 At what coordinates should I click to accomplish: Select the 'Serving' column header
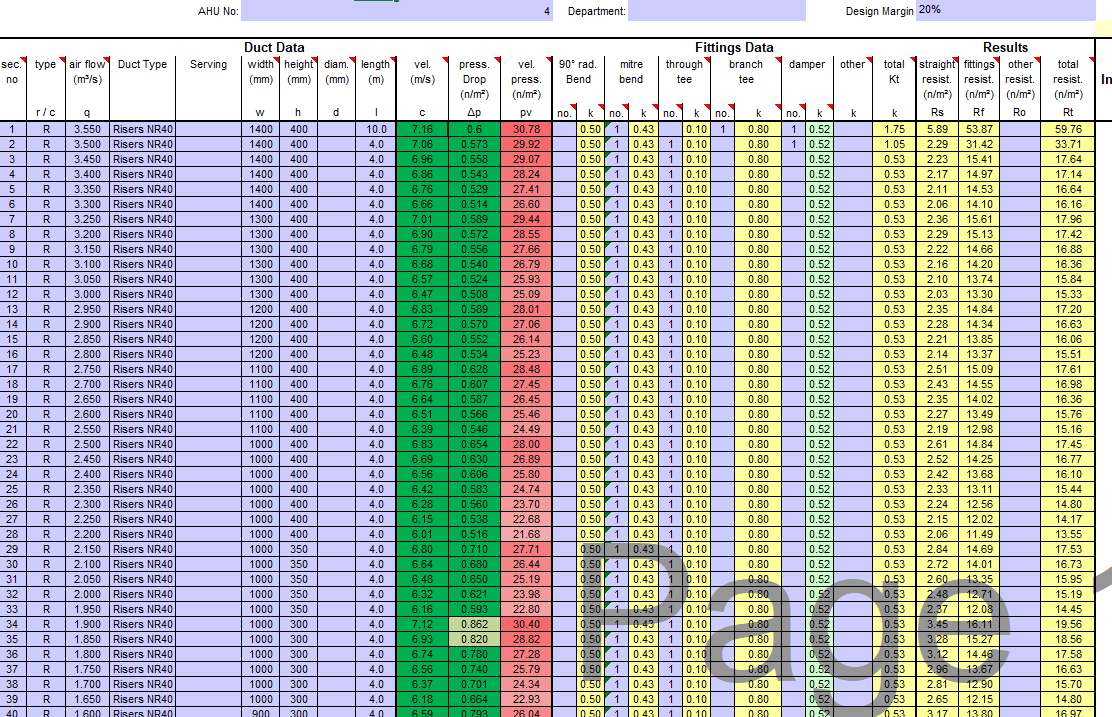click(x=208, y=65)
